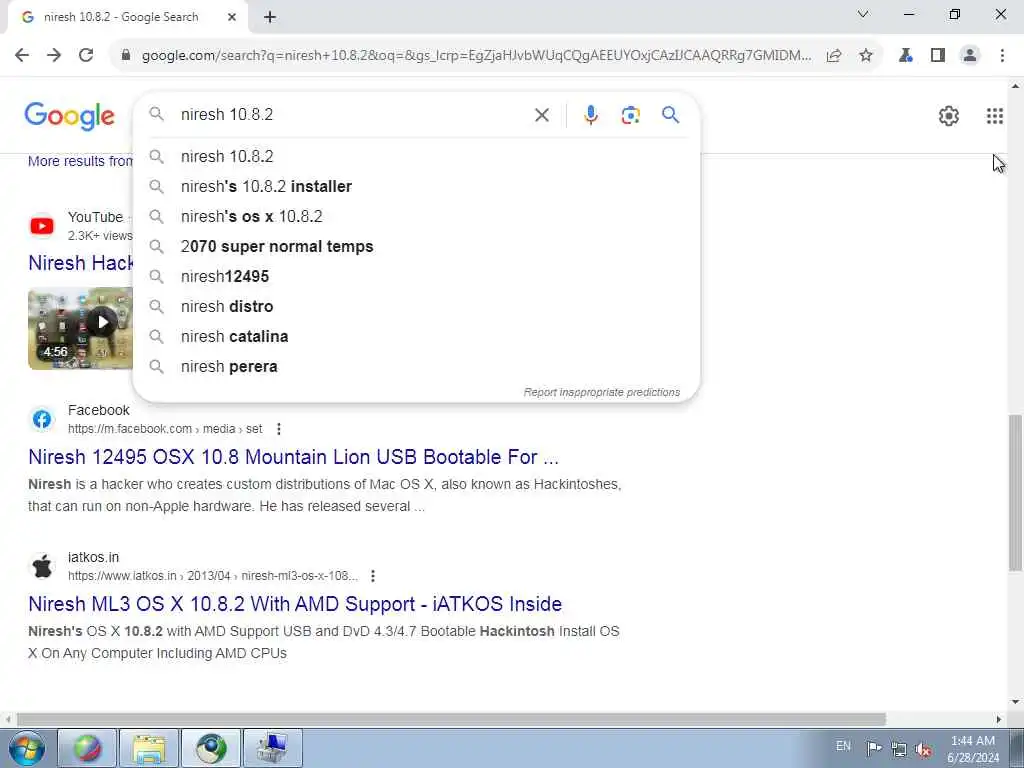Select the suggestion "niresh 10.8.2"
This screenshot has height=768, width=1024.
(x=416, y=157)
